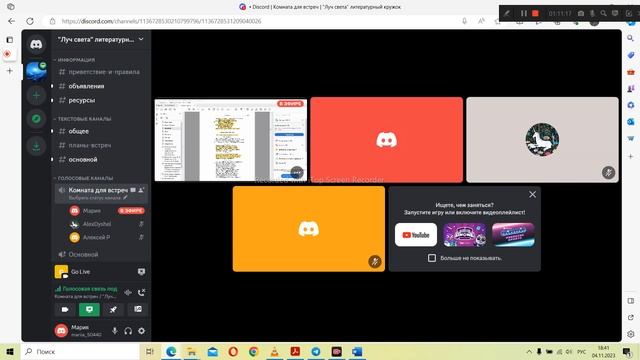Stop the screen recording red button
Image resolution: width=640 pixels, height=360 pixels.
coord(535,13)
